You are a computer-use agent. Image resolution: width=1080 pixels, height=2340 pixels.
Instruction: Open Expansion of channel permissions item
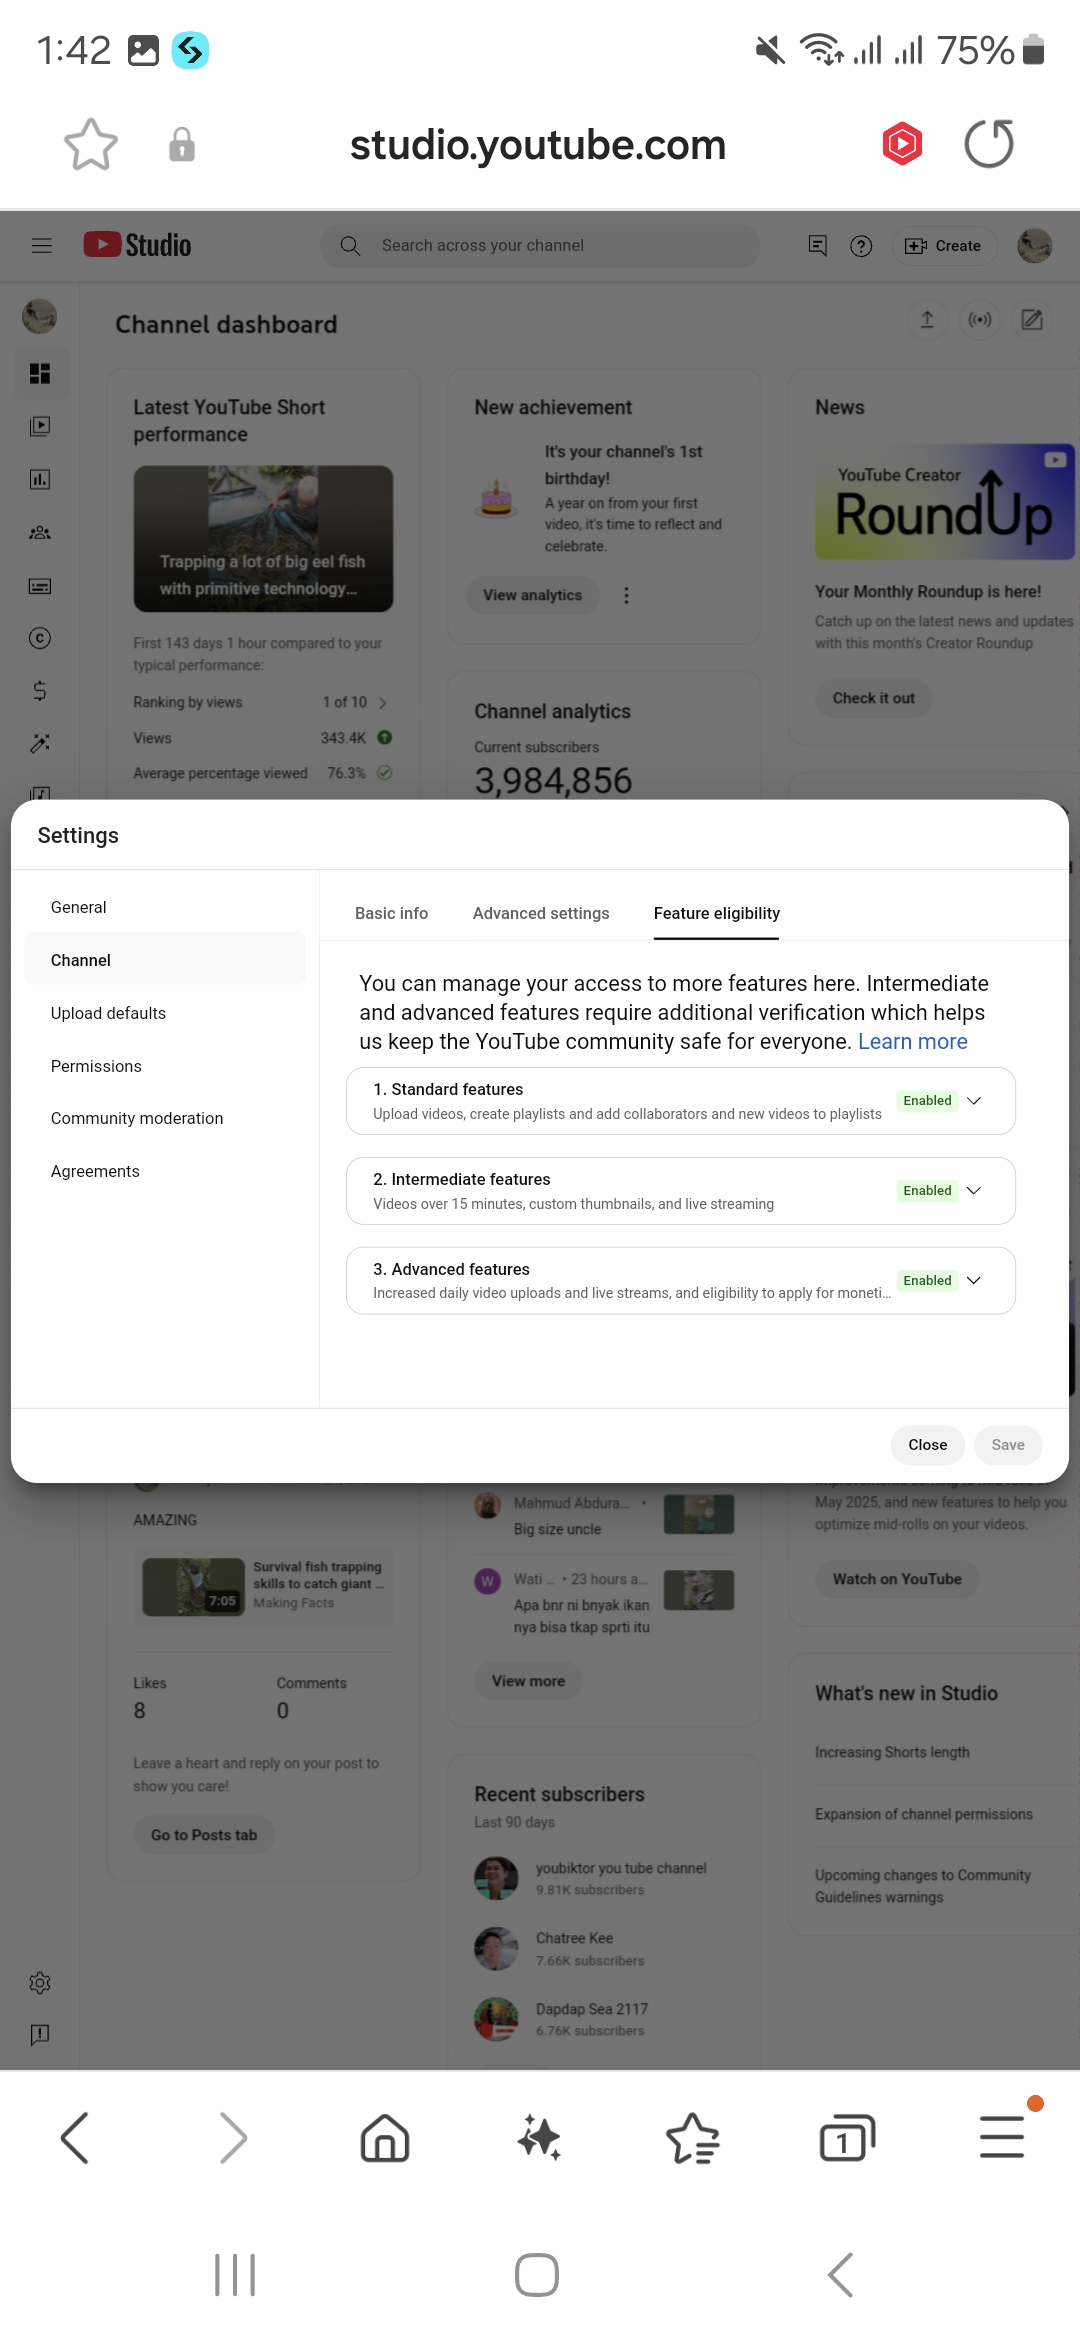pos(924,1814)
